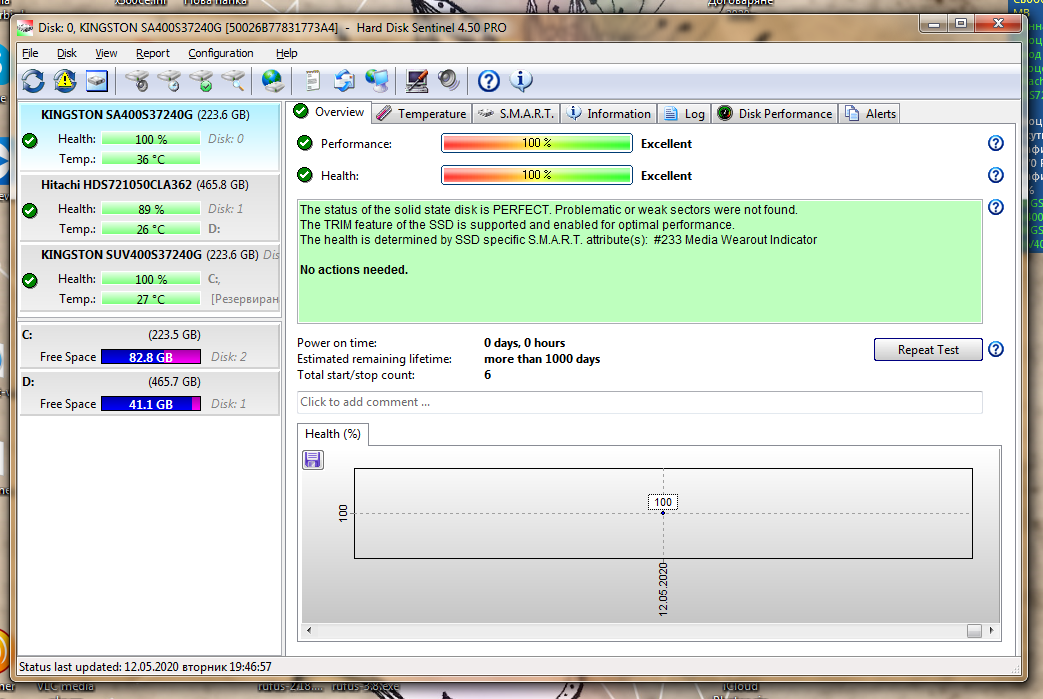Click the monitor with screwdriver toolbar icon
Image resolution: width=1043 pixels, height=699 pixels.
(x=417, y=81)
